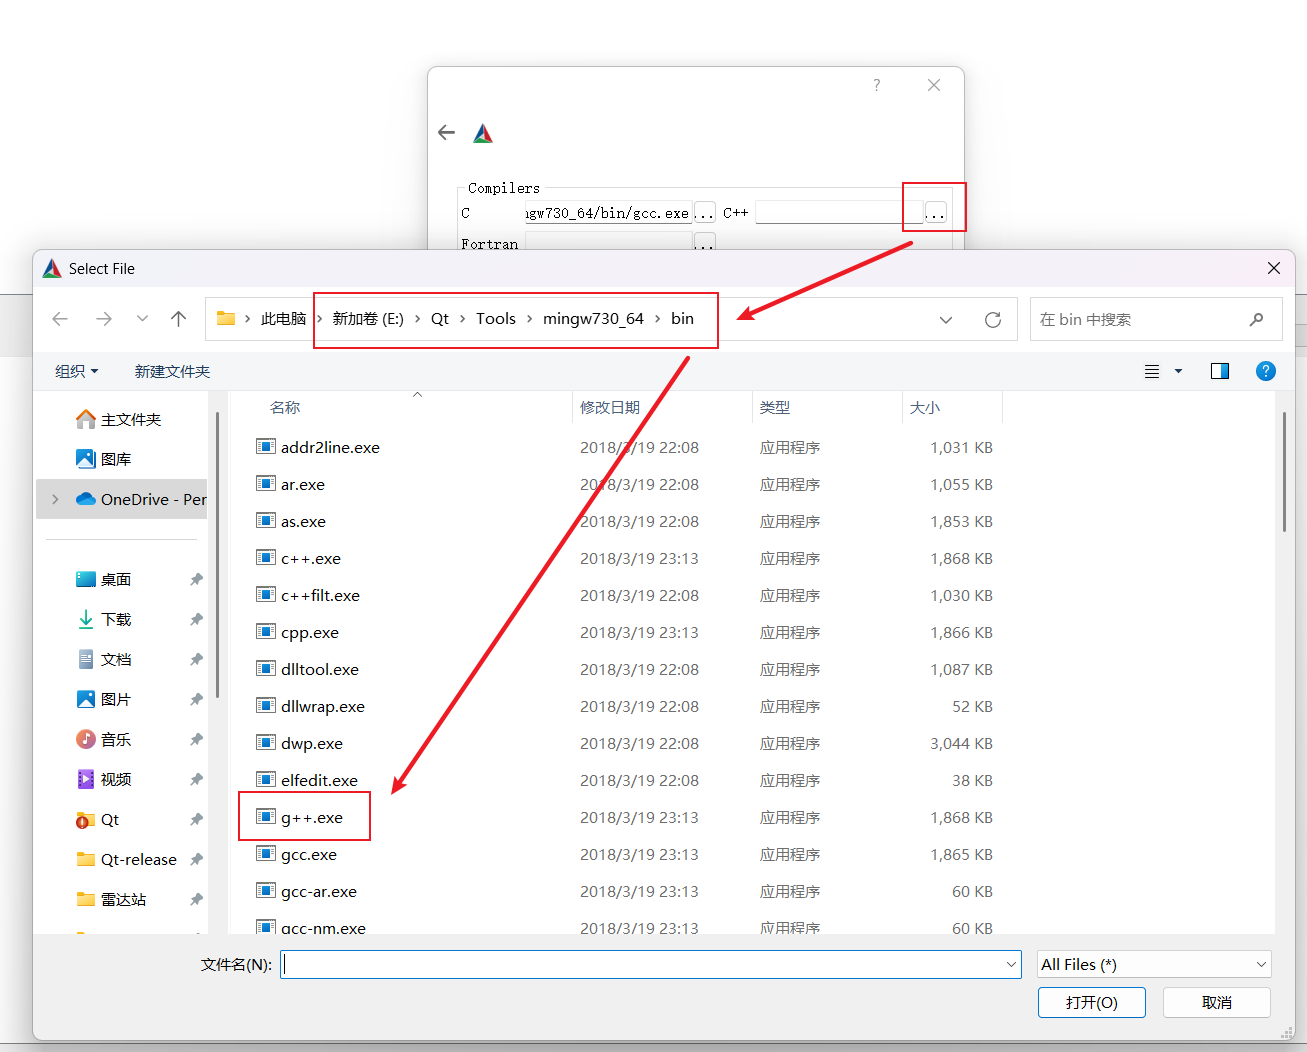Open the view layout options icon

pos(1153,371)
